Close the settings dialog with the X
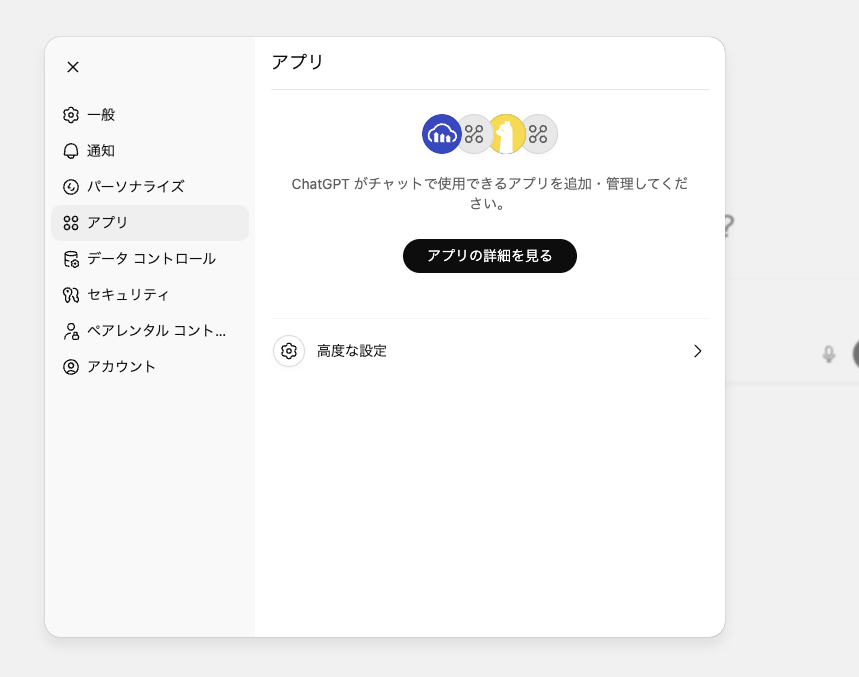Viewport: 859px width, 677px height. click(73, 67)
